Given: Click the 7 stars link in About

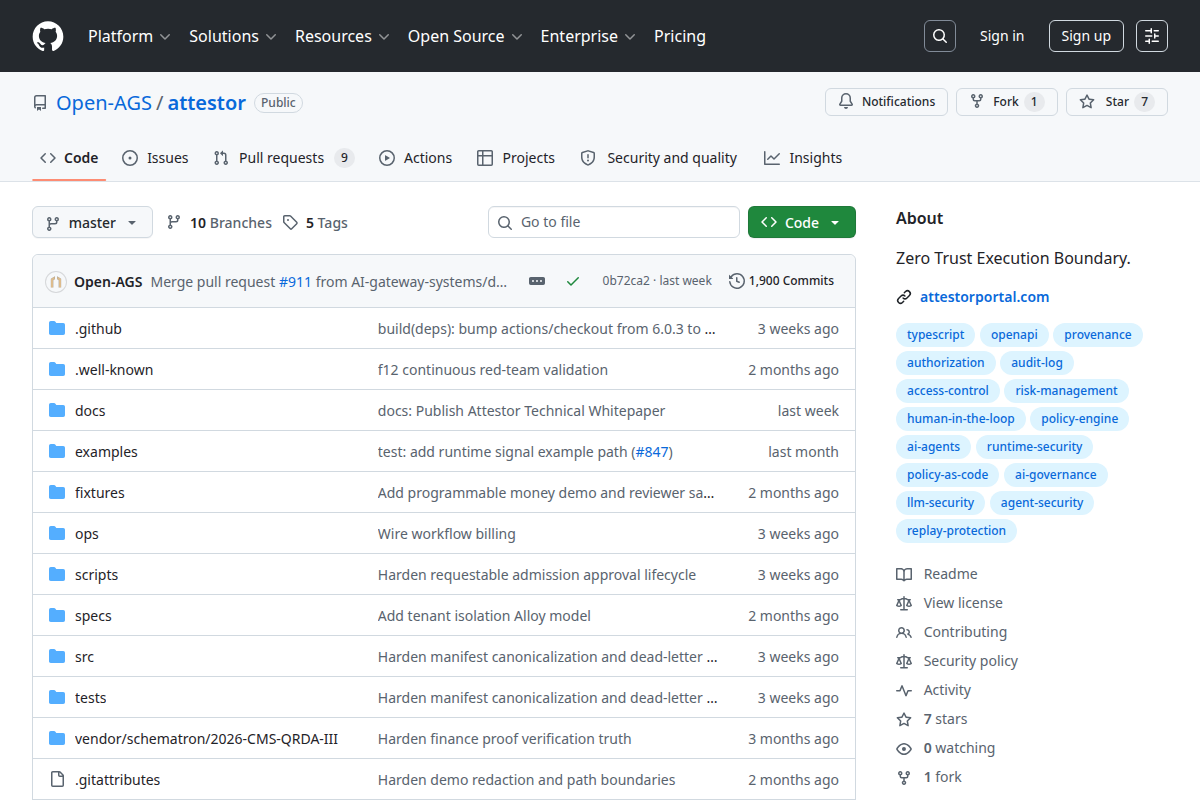Looking at the screenshot, I should pyautogui.click(x=945, y=719).
